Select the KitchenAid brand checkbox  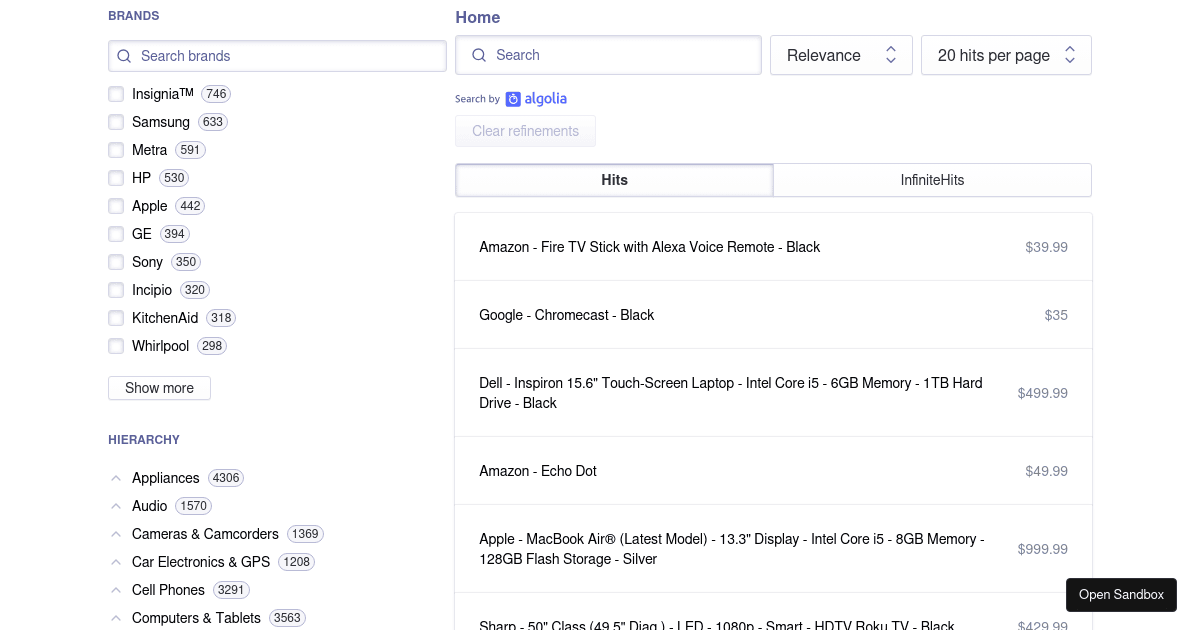click(116, 318)
